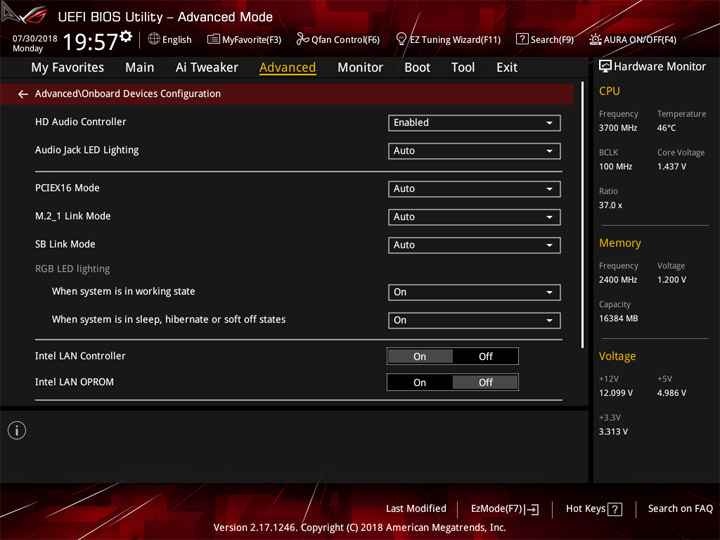Select the Exit tab
This screenshot has height=540, width=720.
507,68
